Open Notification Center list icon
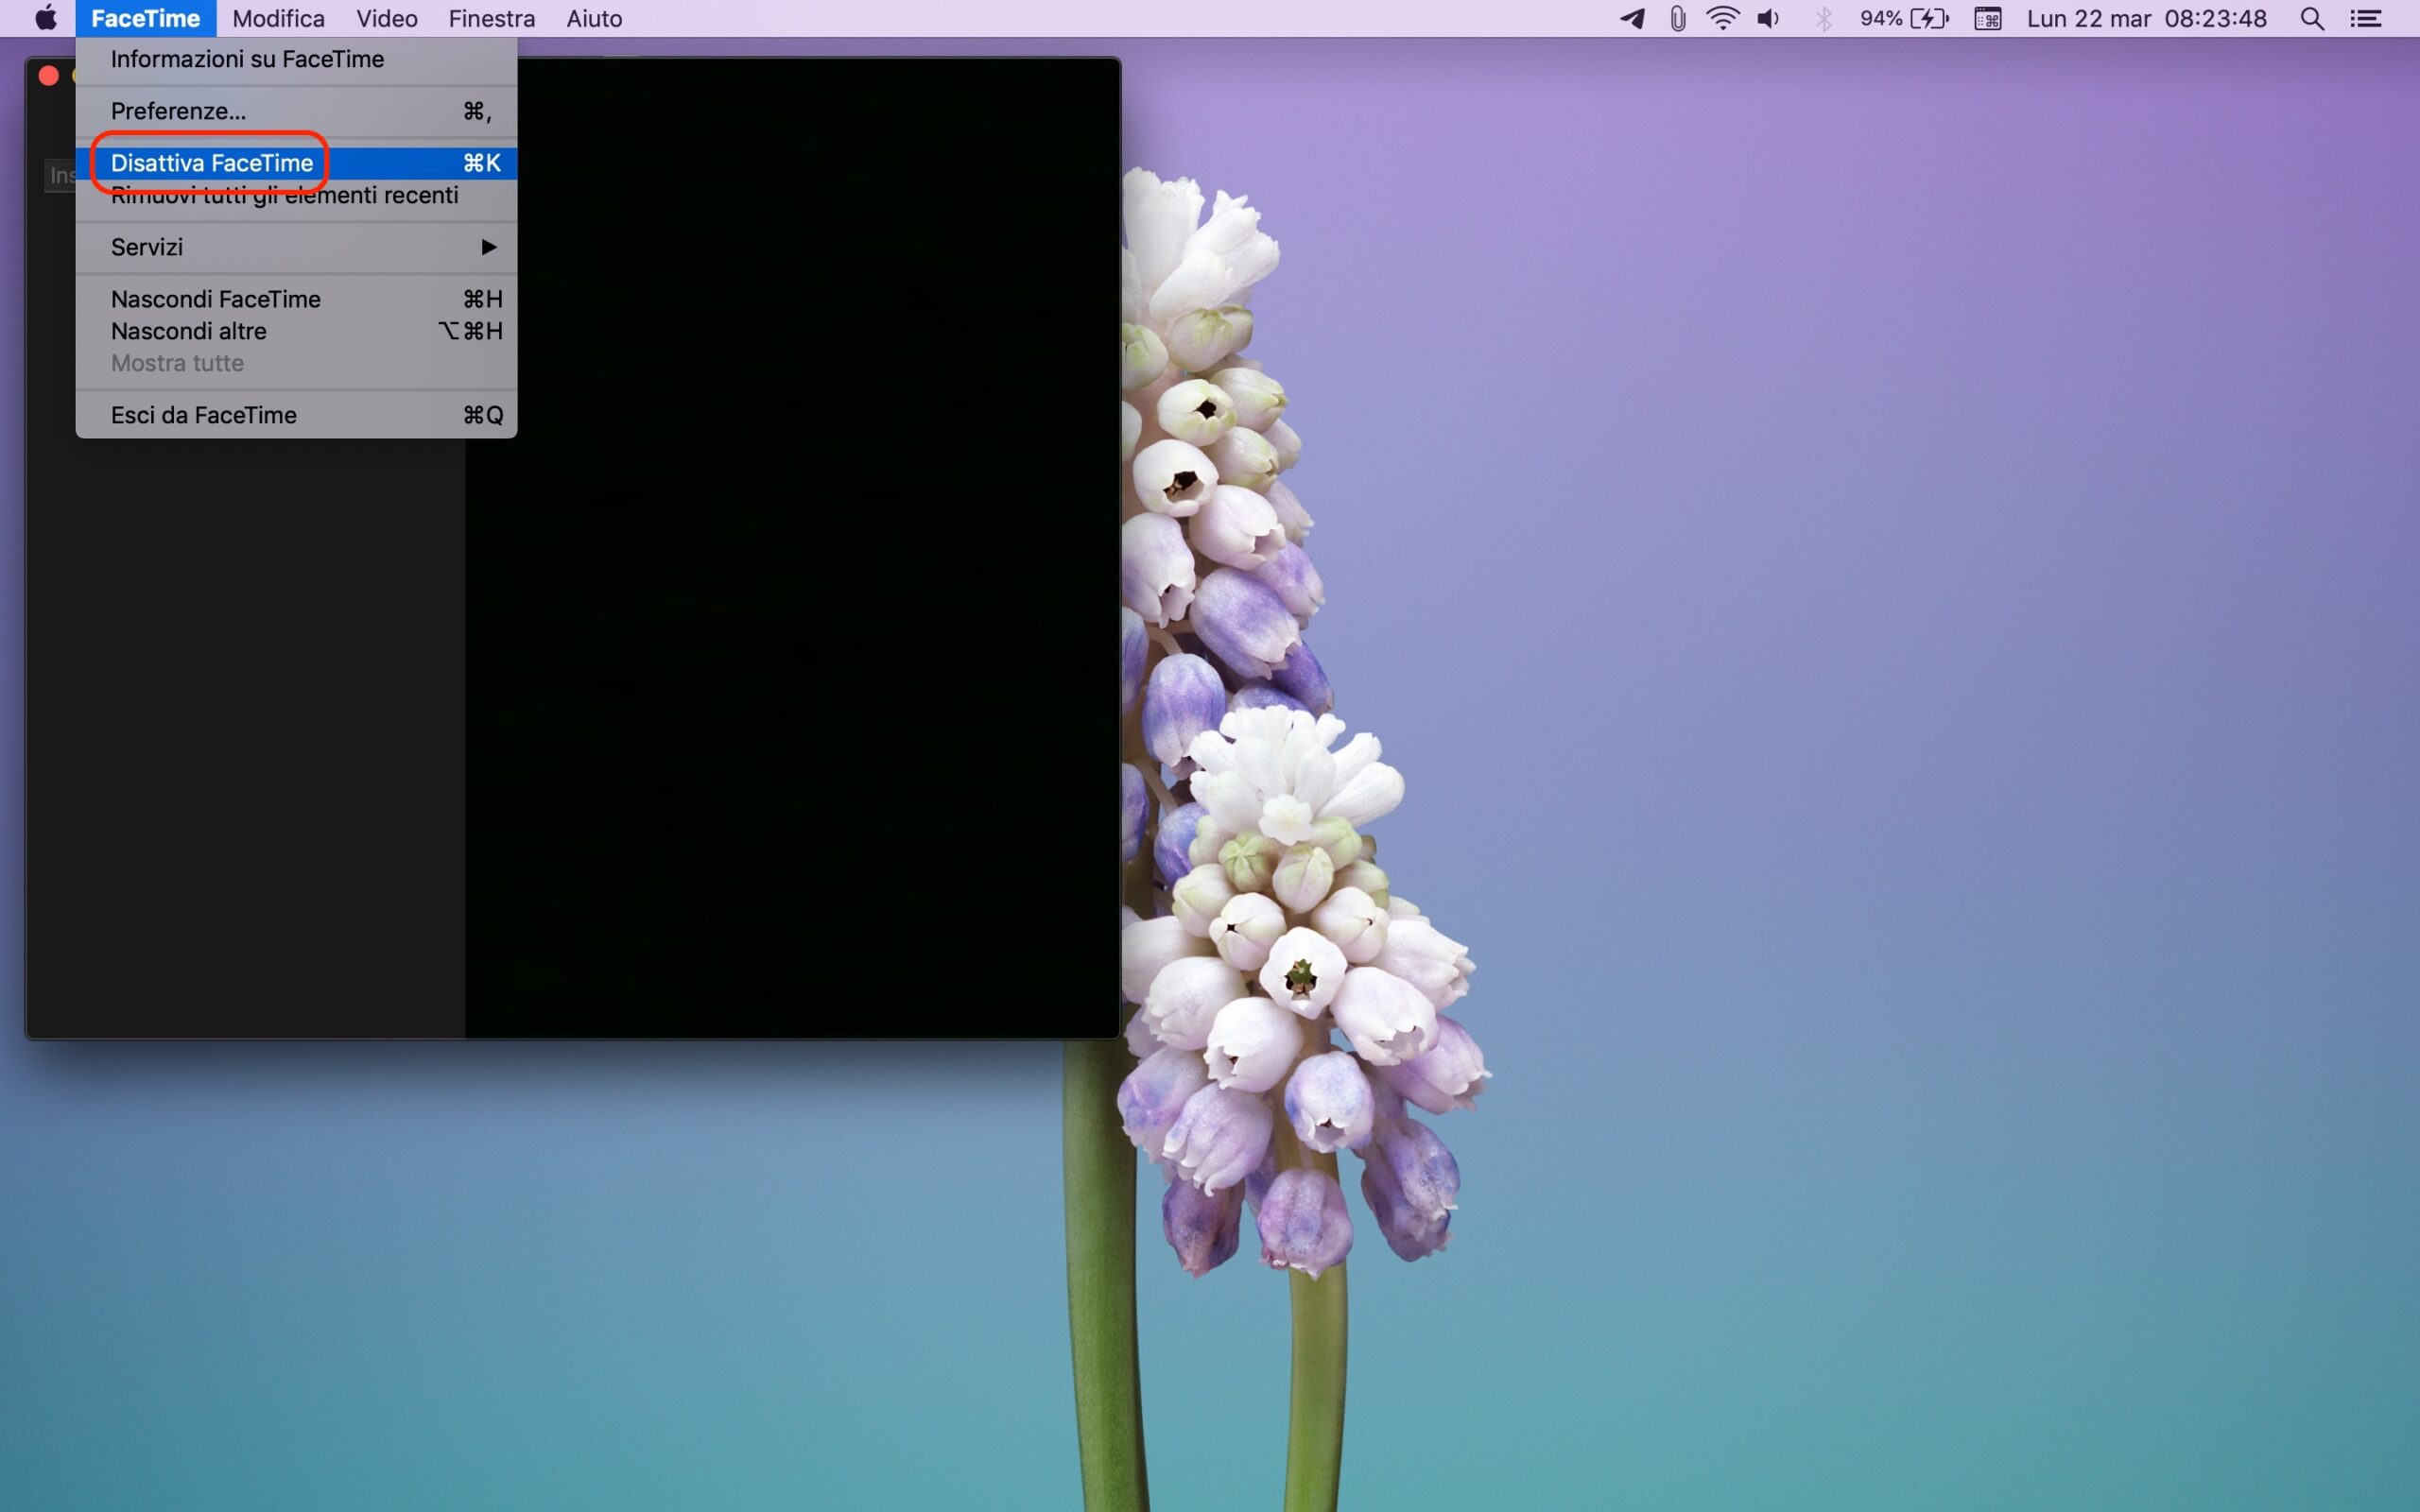Viewport: 2420px width, 1512px height. 2365,18
